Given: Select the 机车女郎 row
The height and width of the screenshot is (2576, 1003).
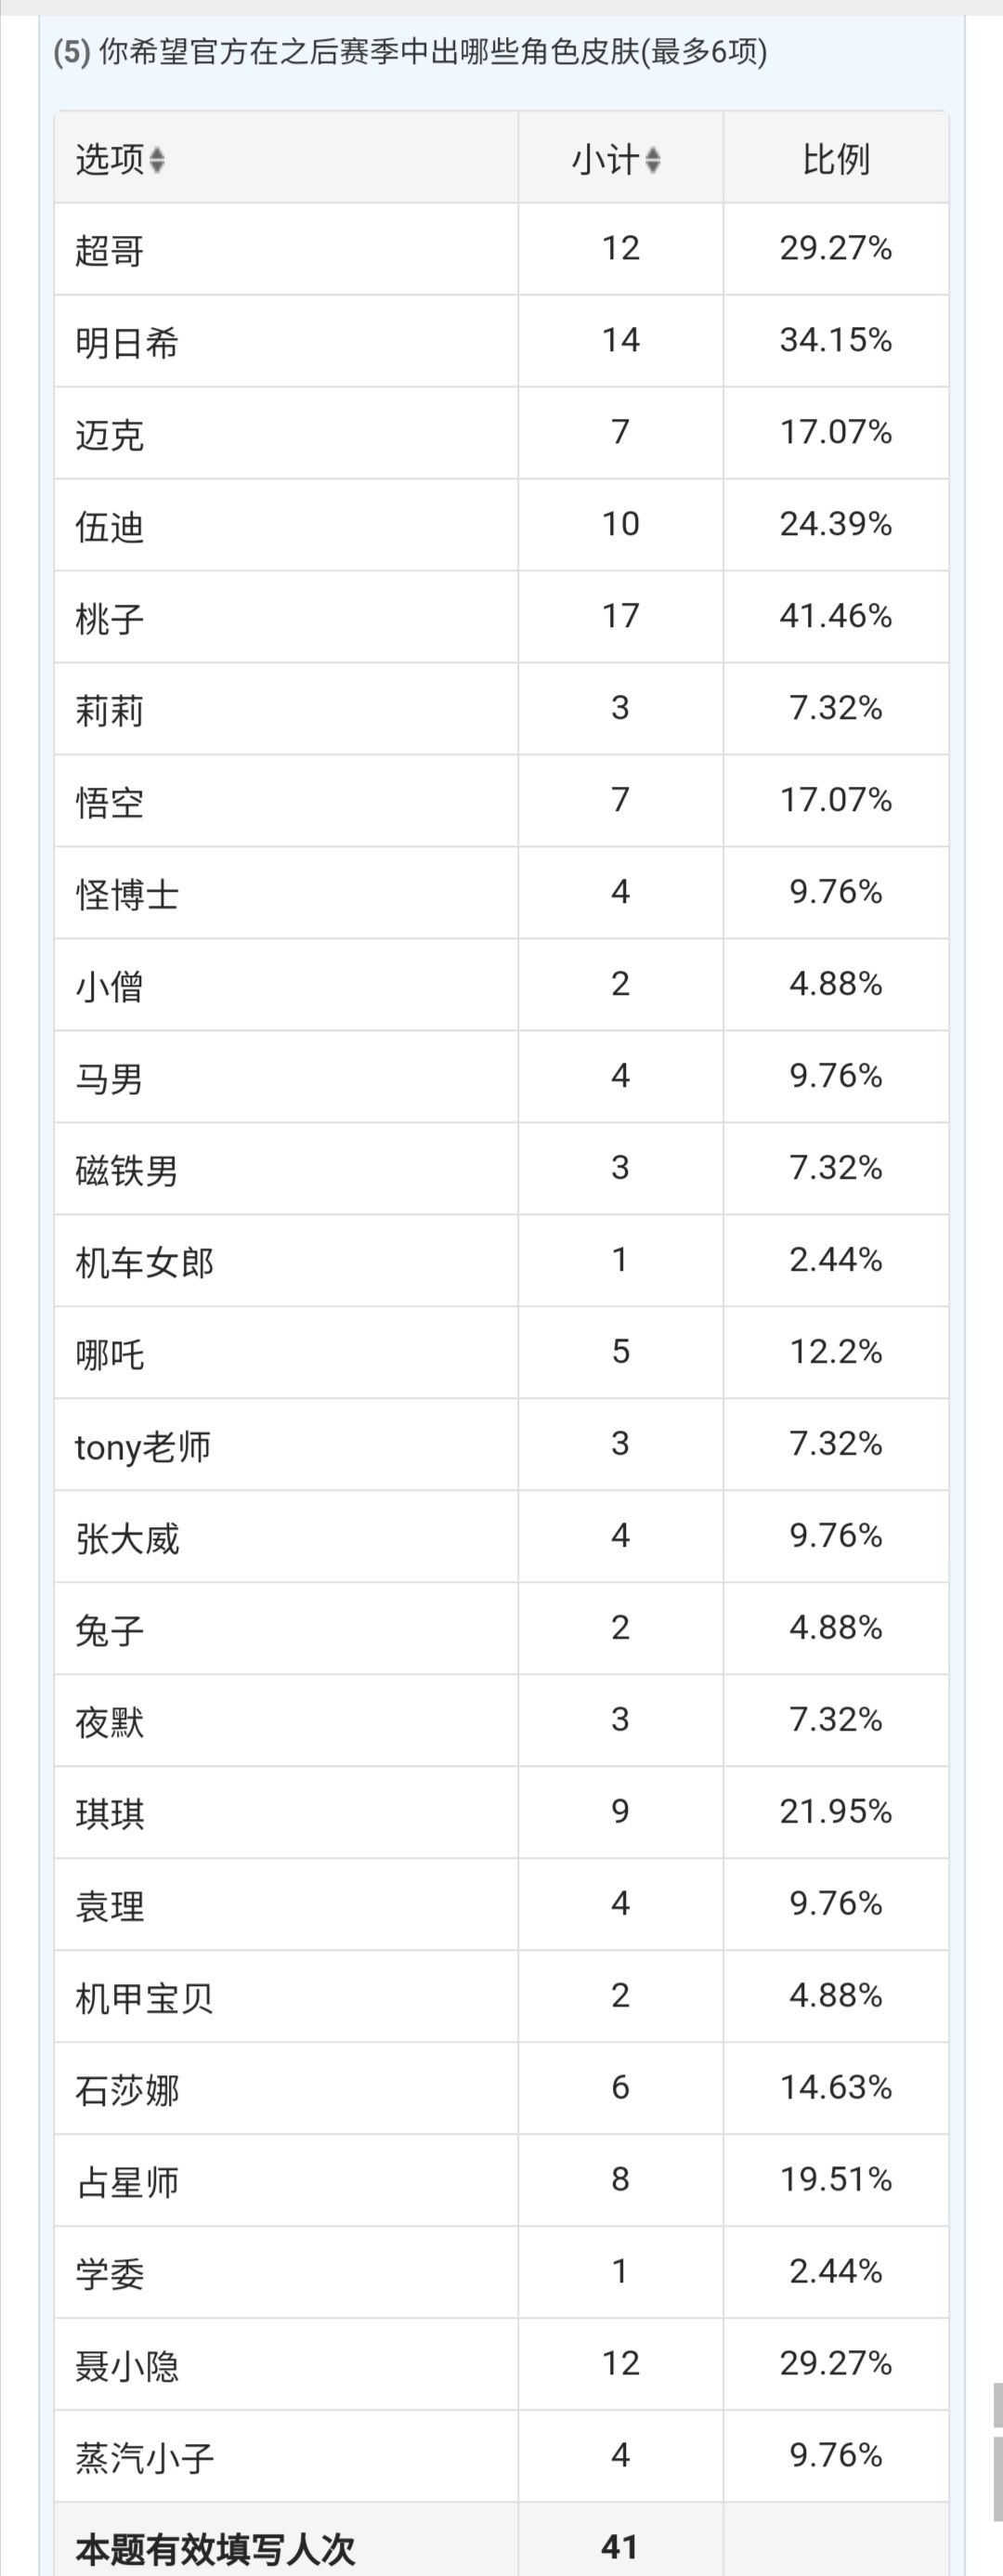Looking at the screenshot, I should [x=501, y=1261].
